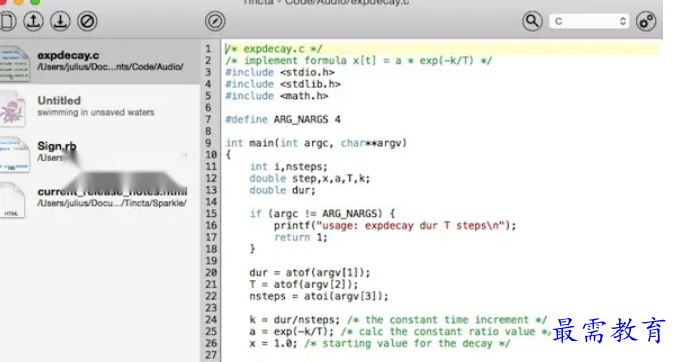Image resolution: width=674 pixels, height=362 pixels.
Task: Click 'starting value for the decay' comment
Action: [407, 343]
